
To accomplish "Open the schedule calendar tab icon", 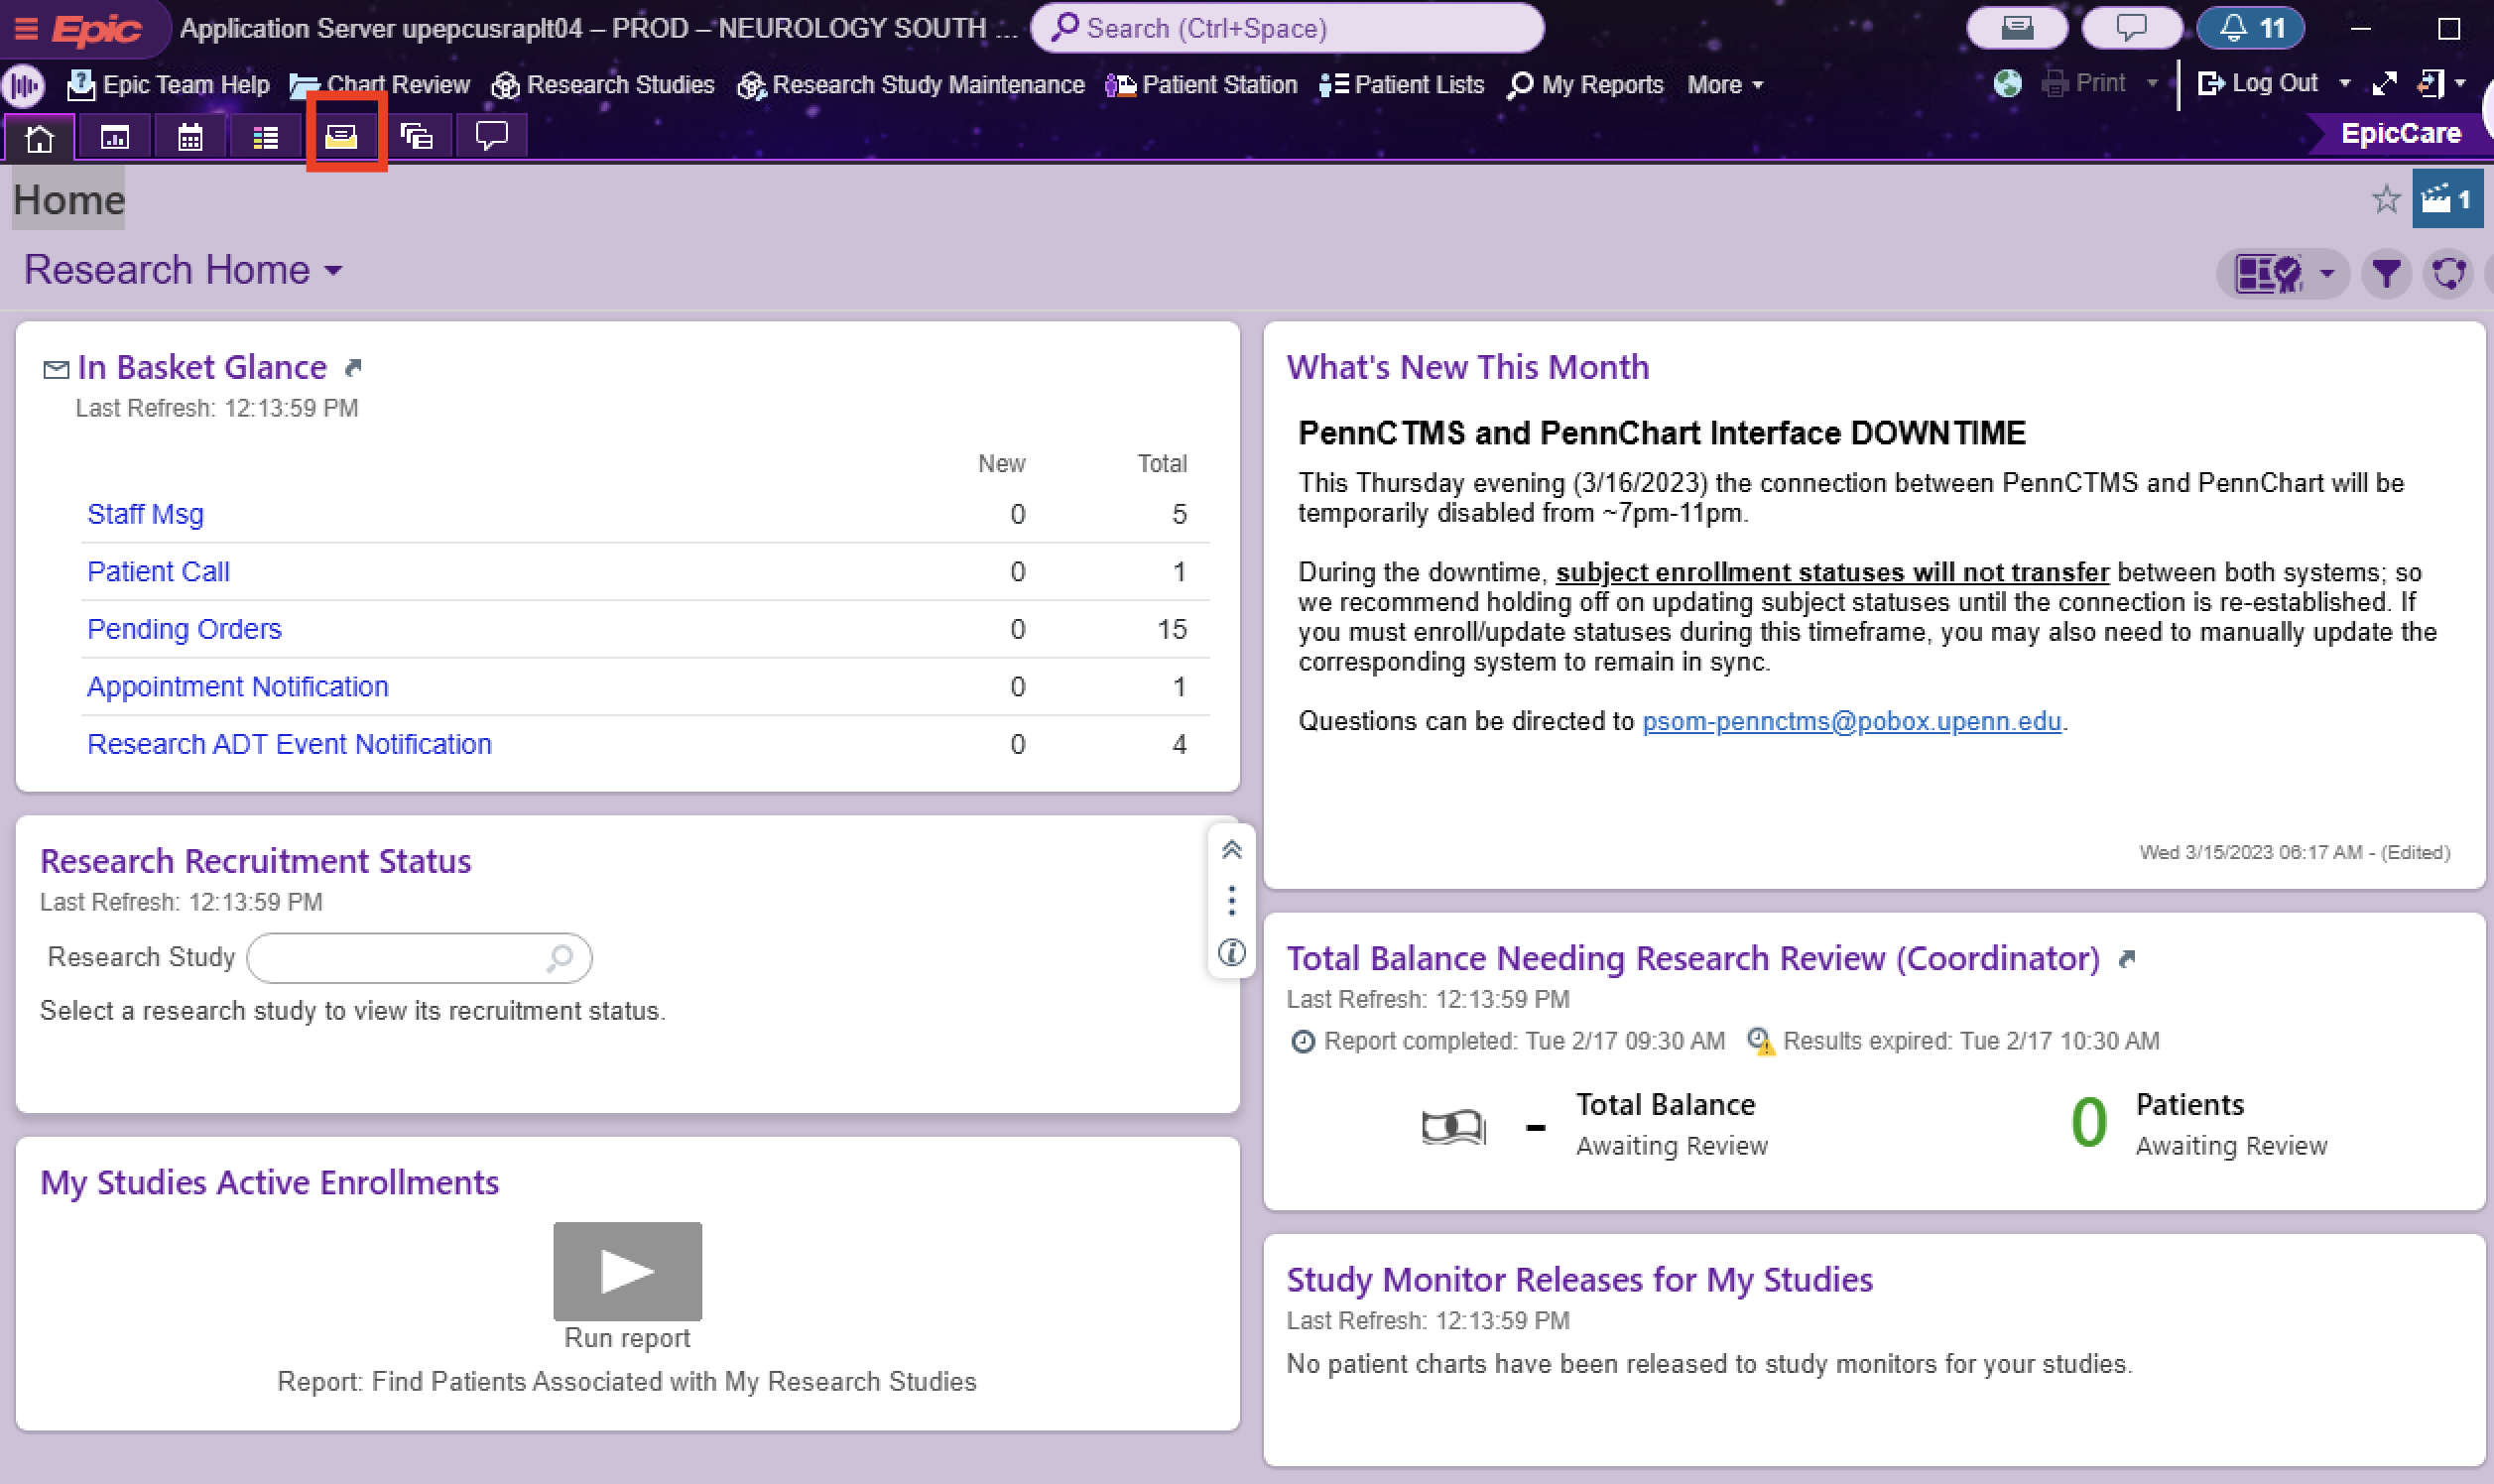I will tap(190, 137).
